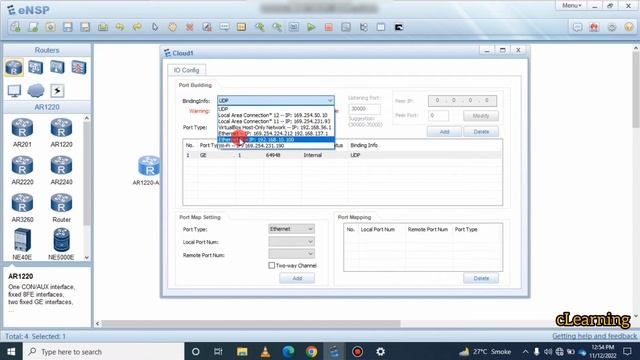Click the black CLI window toolbar icon
This screenshot has width=640, height=360.
point(399,27)
